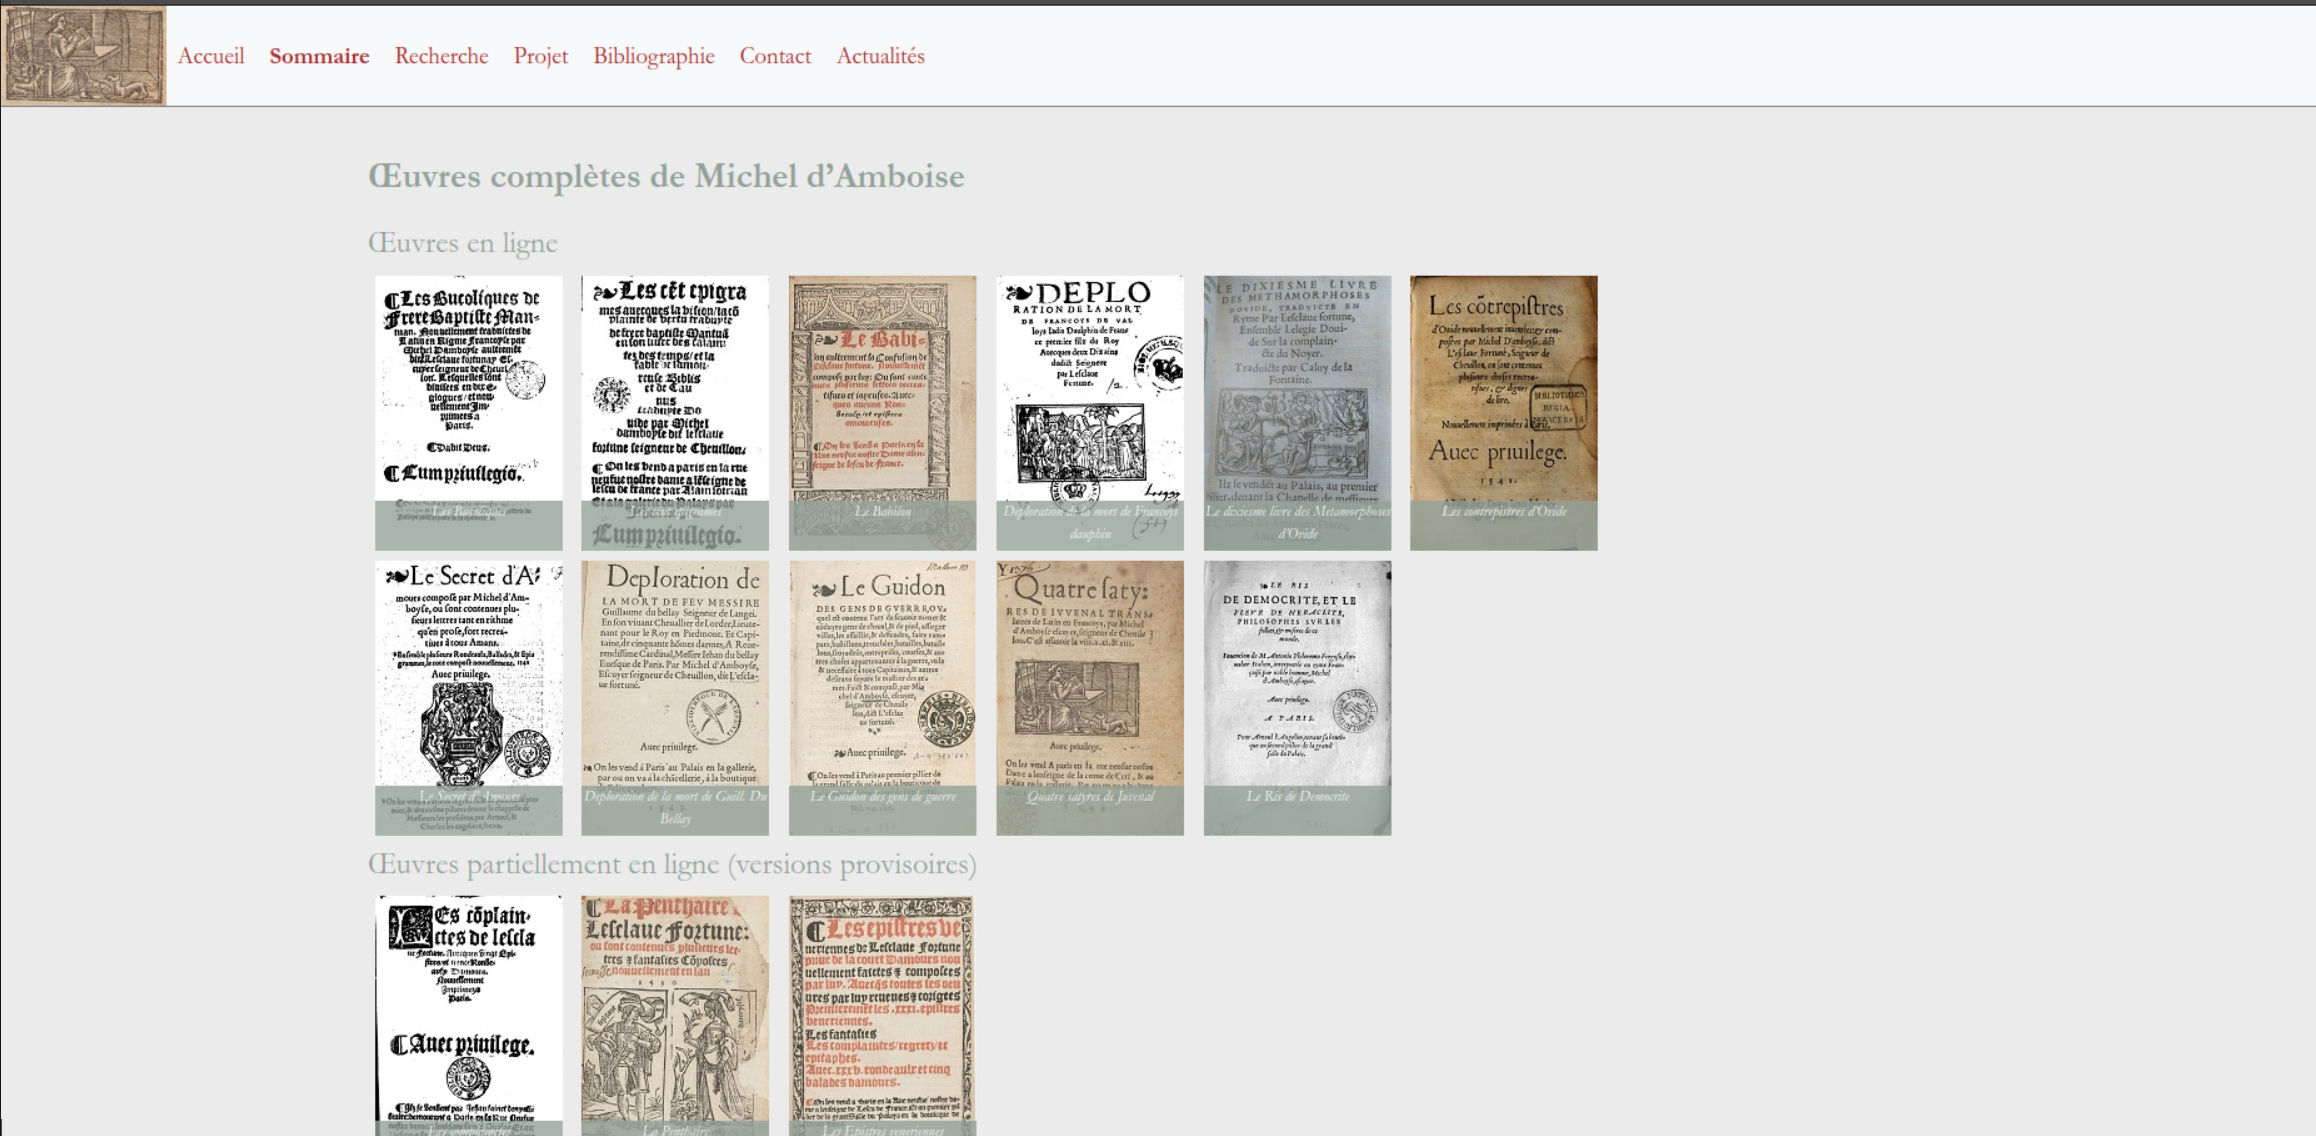Open Les Bucoliques book cover

[469, 413]
